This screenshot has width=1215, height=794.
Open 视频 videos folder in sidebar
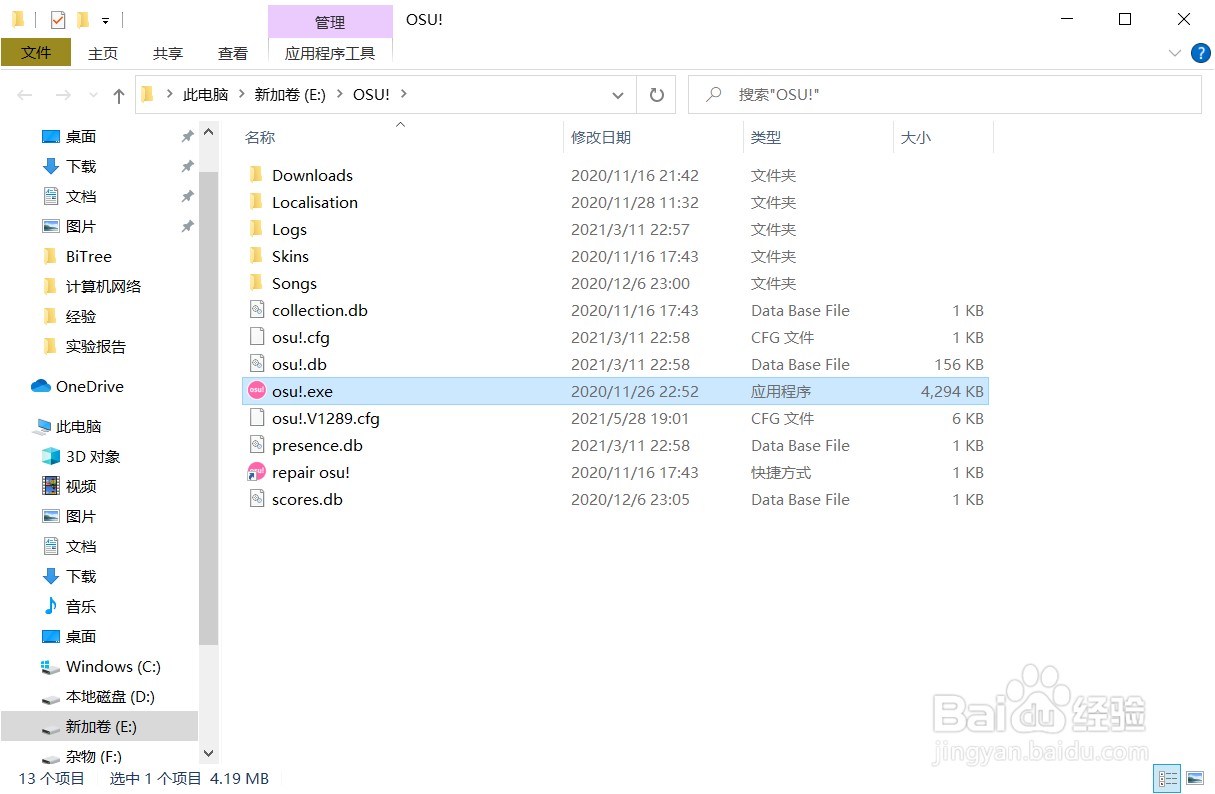point(69,486)
